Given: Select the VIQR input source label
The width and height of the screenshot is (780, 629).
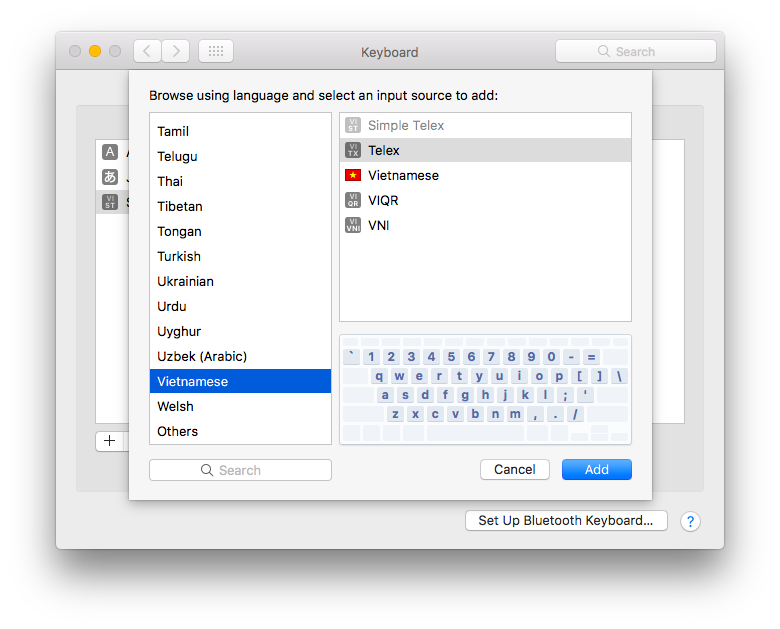Looking at the screenshot, I should click(x=383, y=200).
